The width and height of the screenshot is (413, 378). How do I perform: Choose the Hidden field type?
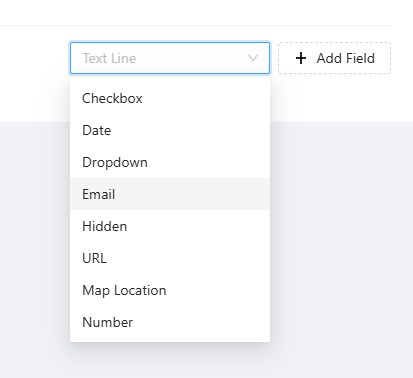[170, 226]
